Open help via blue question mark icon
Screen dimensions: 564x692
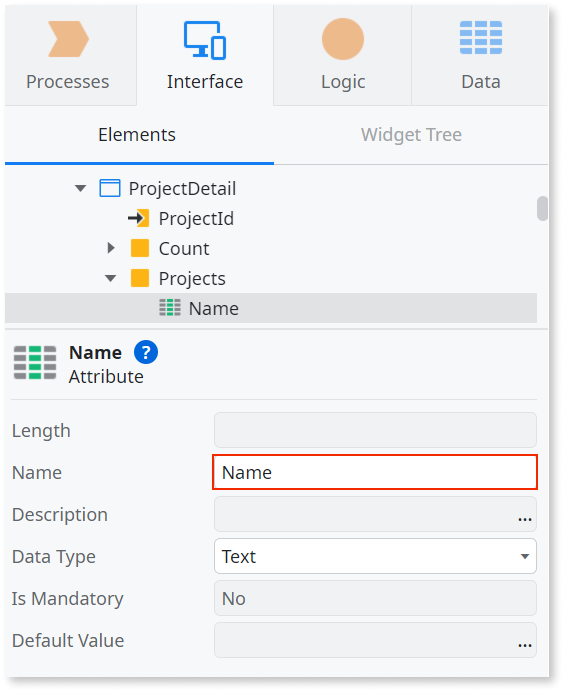point(146,352)
